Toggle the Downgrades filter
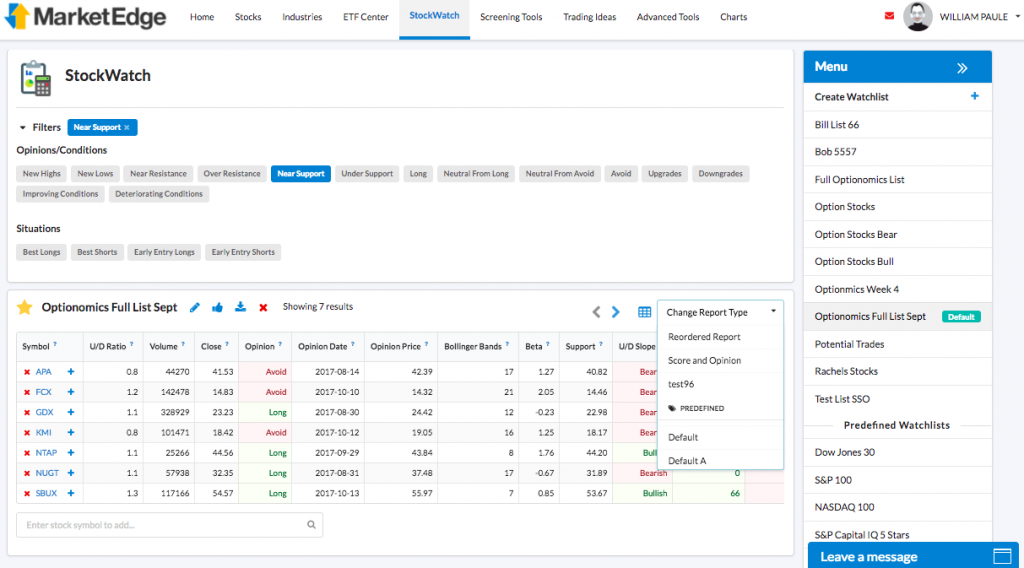This screenshot has width=1024, height=568. pyautogui.click(x=720, y=174)
